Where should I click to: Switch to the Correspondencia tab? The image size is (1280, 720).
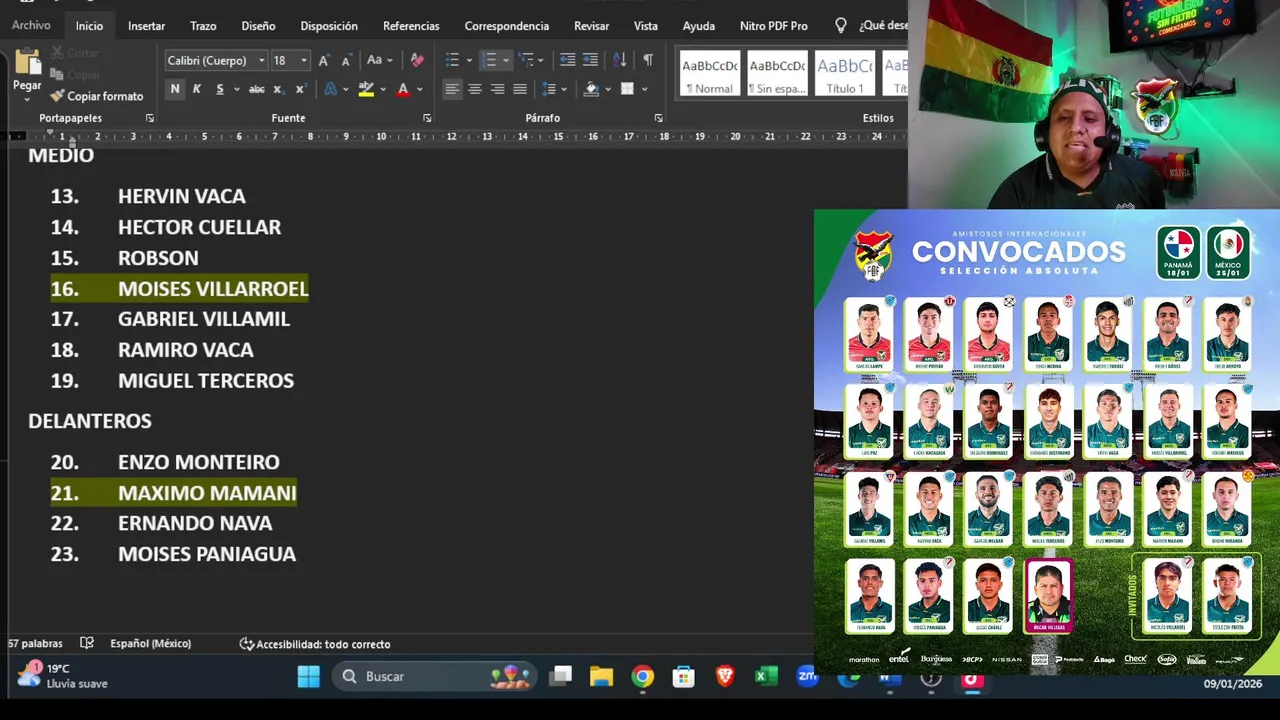(x=507, y=26)
